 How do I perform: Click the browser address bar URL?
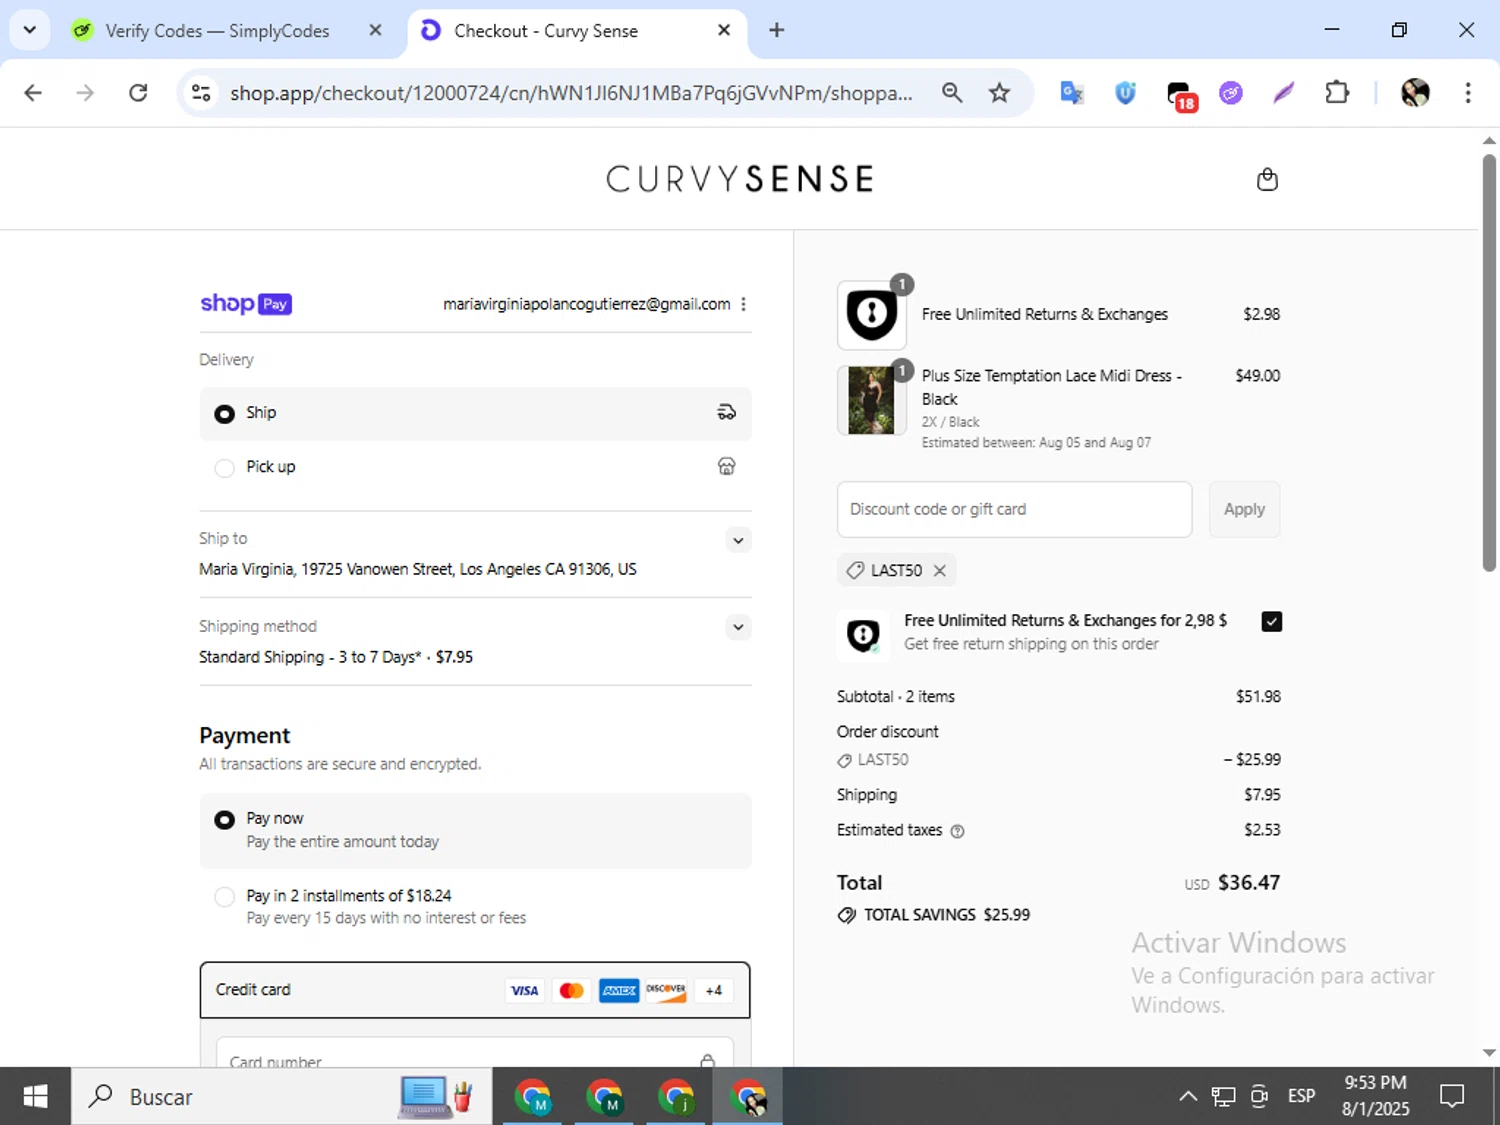click(x=571, y=93)
